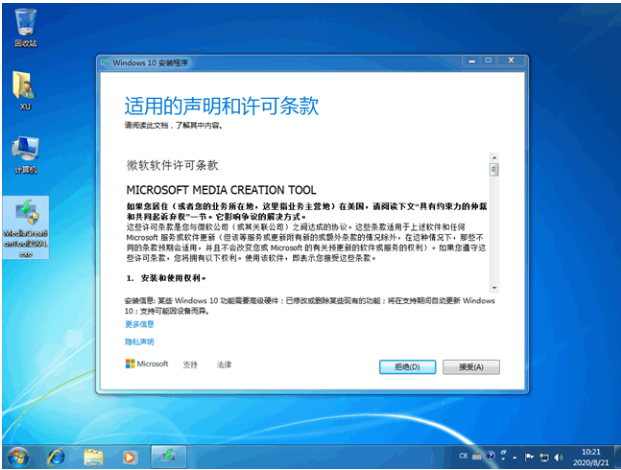Screen dimensions: 621x470
Task: Select the XU folder desktop icon
Action: (x=25, y=88)
